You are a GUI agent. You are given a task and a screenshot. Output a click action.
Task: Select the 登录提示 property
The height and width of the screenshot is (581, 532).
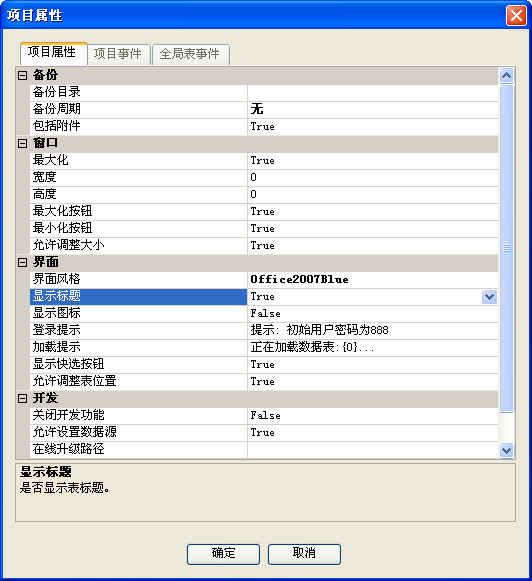[x=139, y=331]
